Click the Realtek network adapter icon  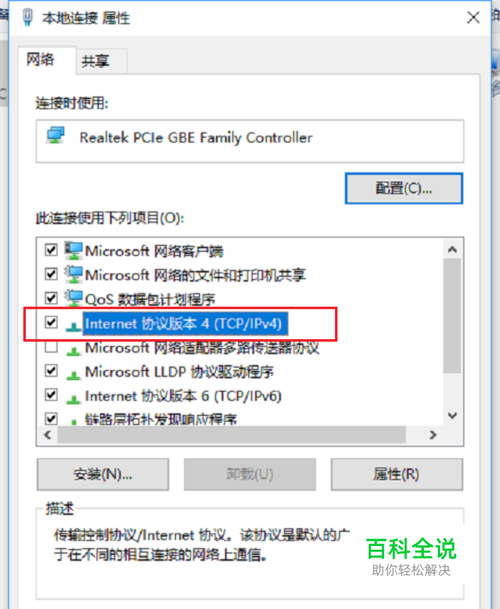[56, 136]
